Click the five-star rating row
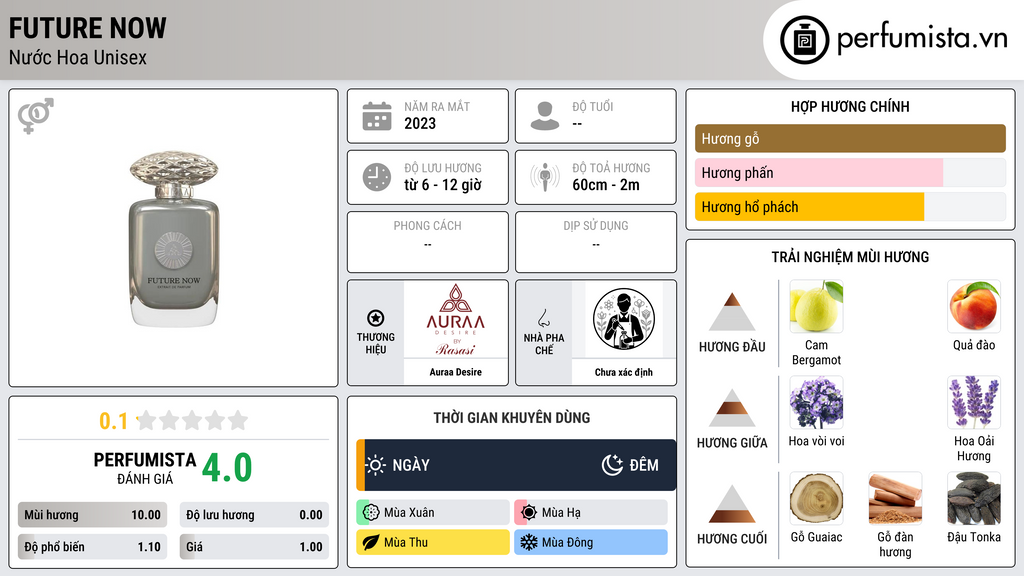The image size is (1024, 576). (x=193, y=420)
